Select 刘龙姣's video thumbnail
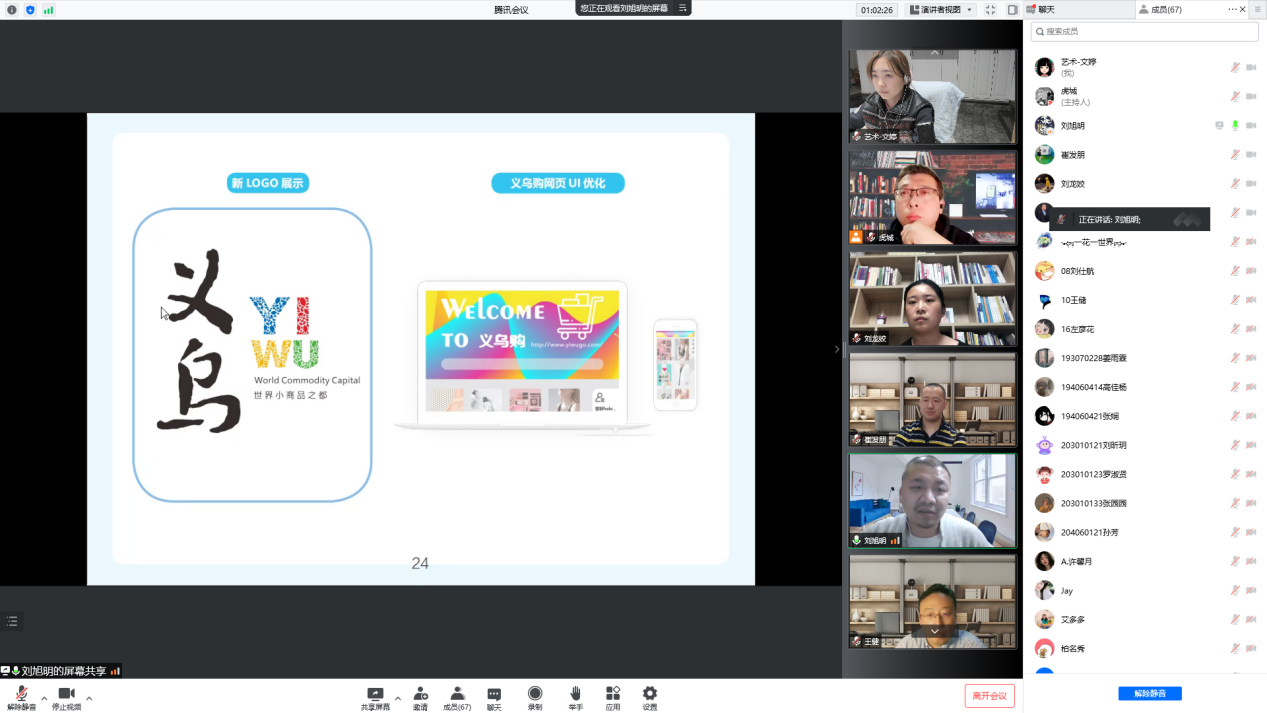The image size is (1267, 713). (x=932, y=298)
